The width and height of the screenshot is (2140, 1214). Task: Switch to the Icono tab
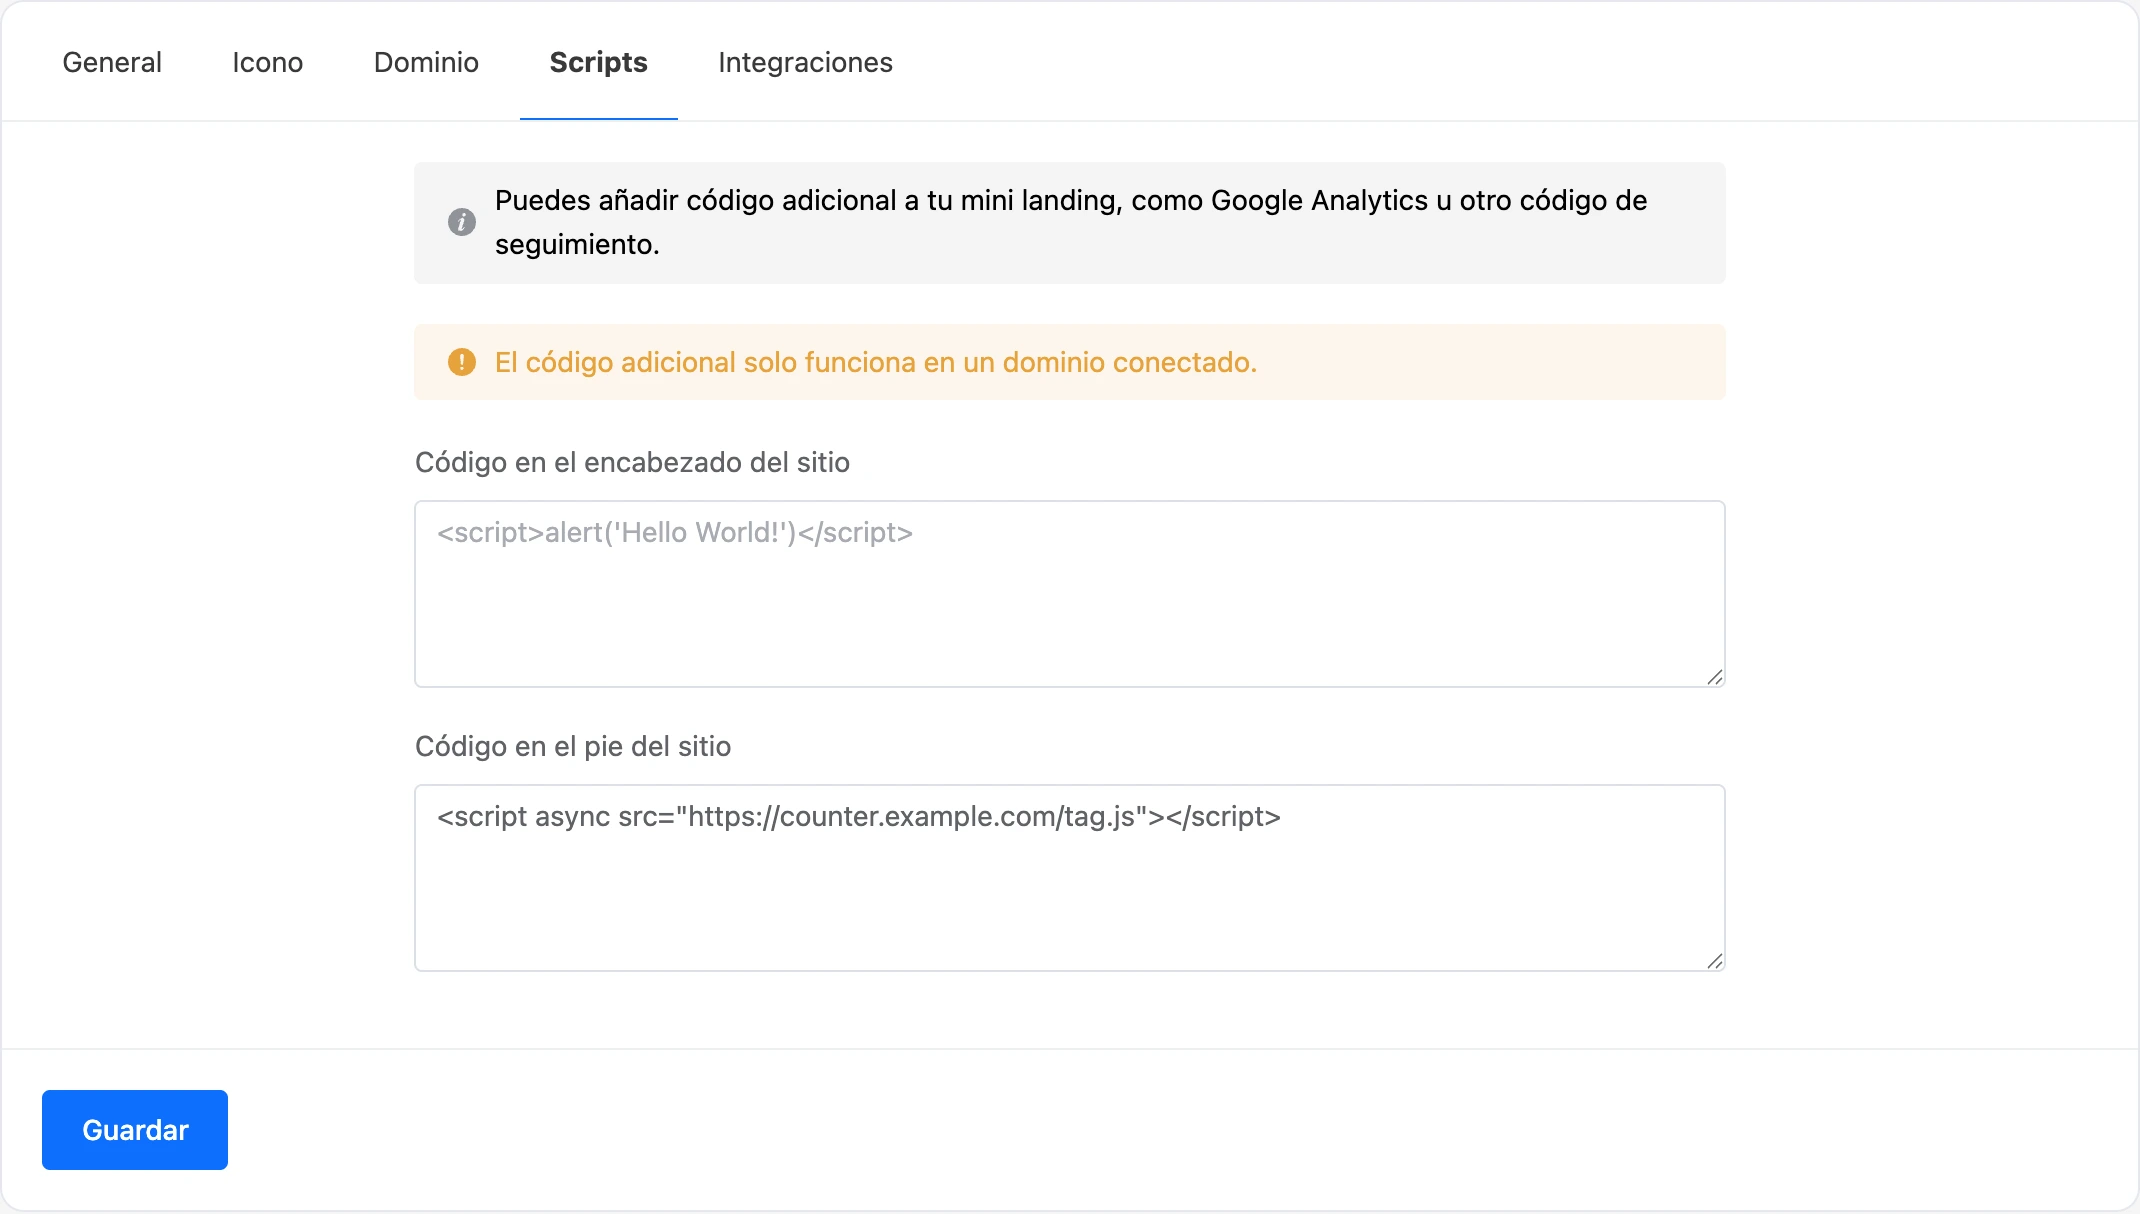268,62
